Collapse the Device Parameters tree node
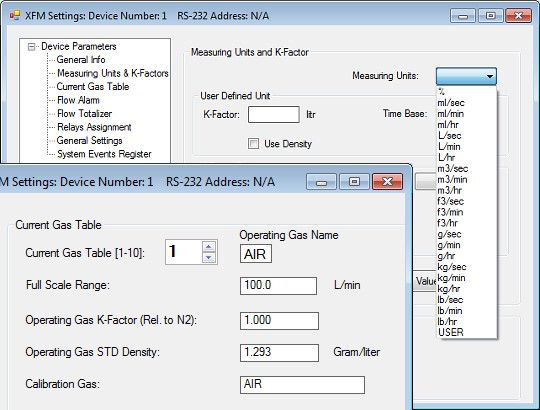 click(x=31, y=47)
